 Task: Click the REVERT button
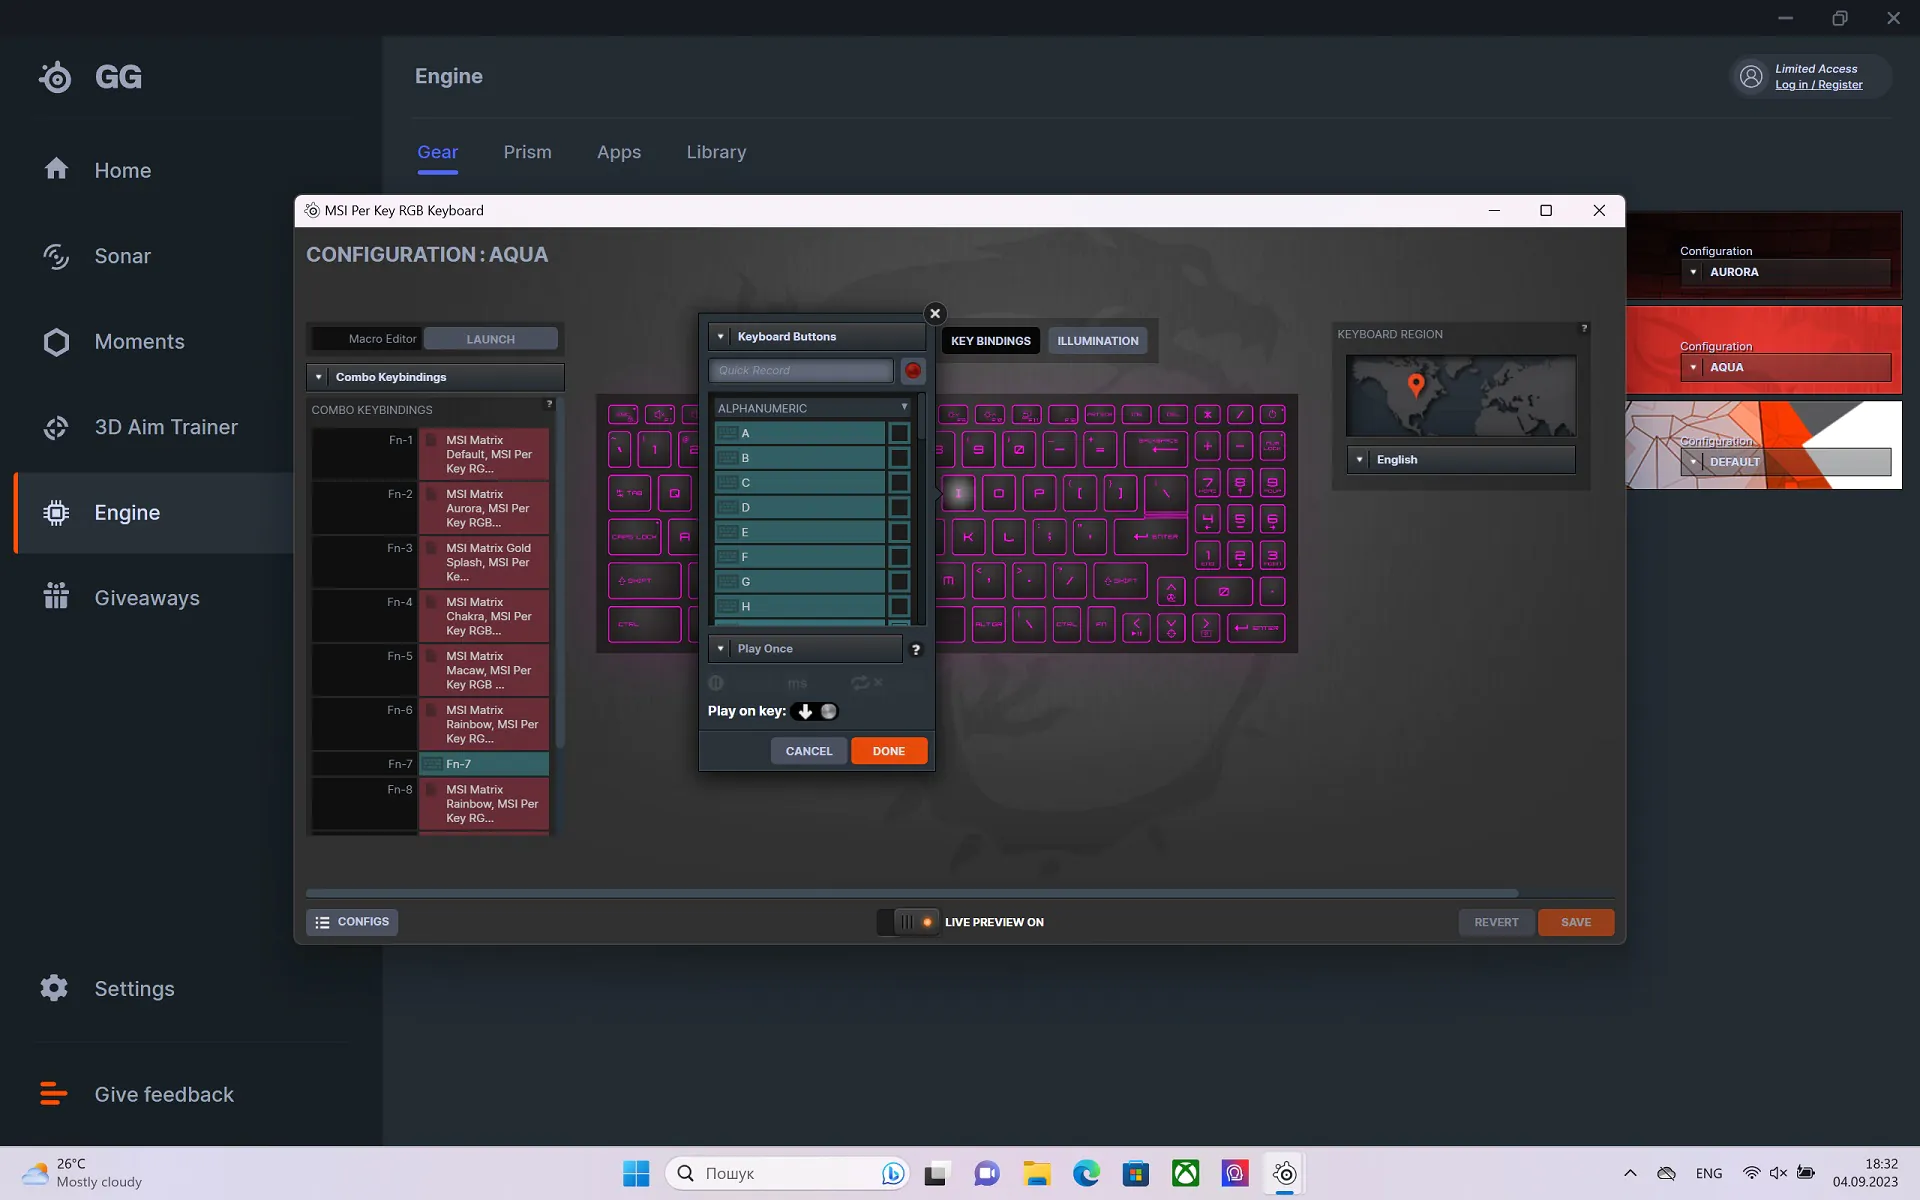point(1496,922)
